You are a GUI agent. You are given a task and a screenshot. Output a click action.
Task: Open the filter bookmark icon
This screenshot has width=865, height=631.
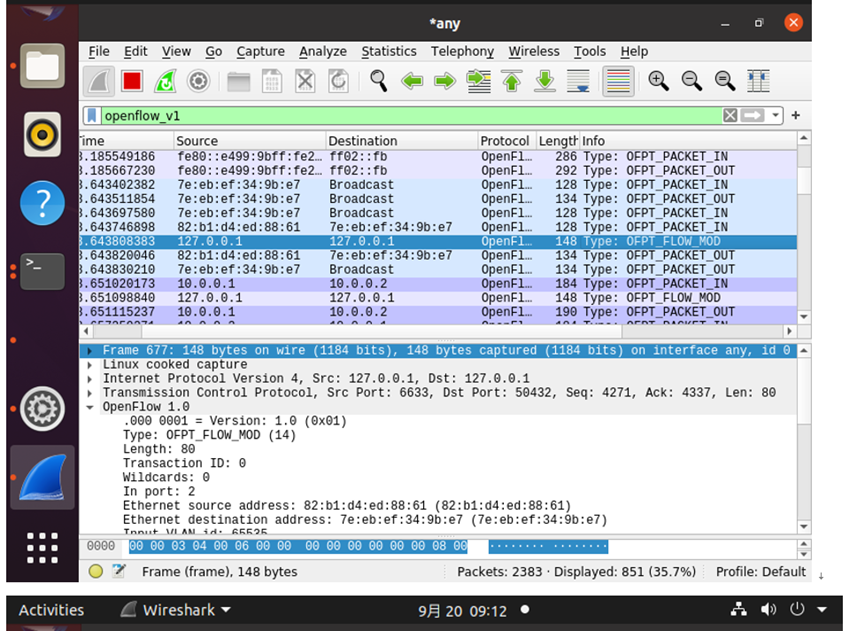[92, 115]
